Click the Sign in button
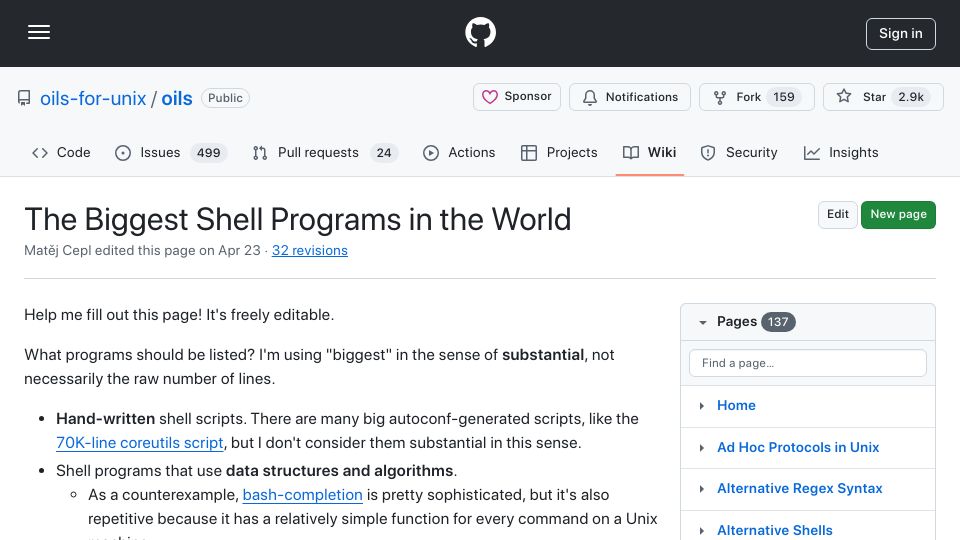This screenshot has height=540, width=960. pos(901,34)
